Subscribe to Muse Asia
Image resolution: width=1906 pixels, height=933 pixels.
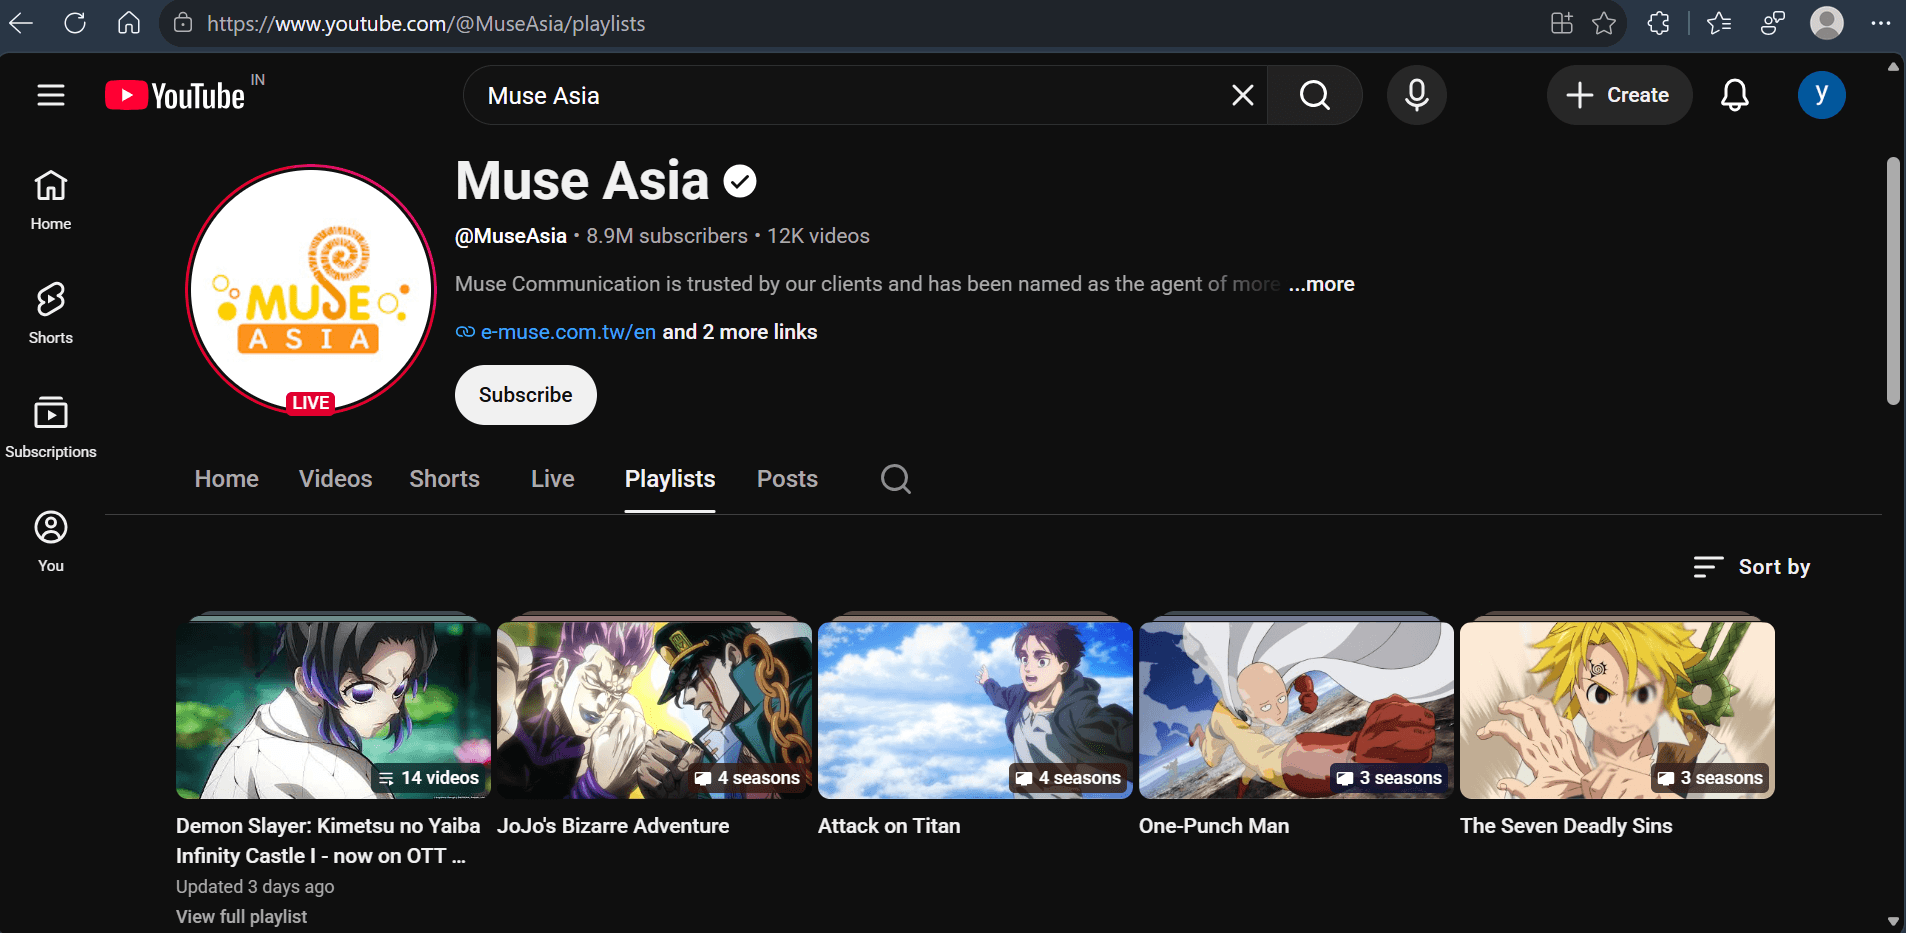click(x=526, y=395)
